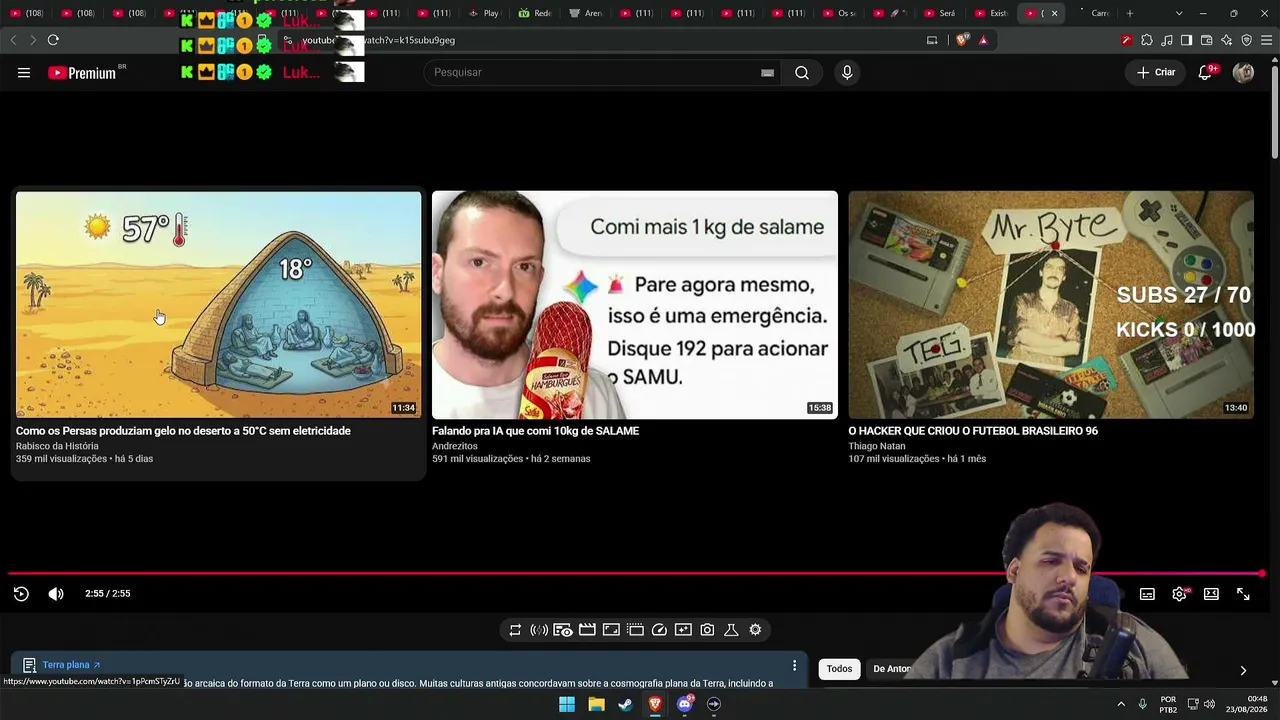Open the Brave Rewards triangle icon
The width and height of the screenshot is (1280, 720).
[983, 40]
